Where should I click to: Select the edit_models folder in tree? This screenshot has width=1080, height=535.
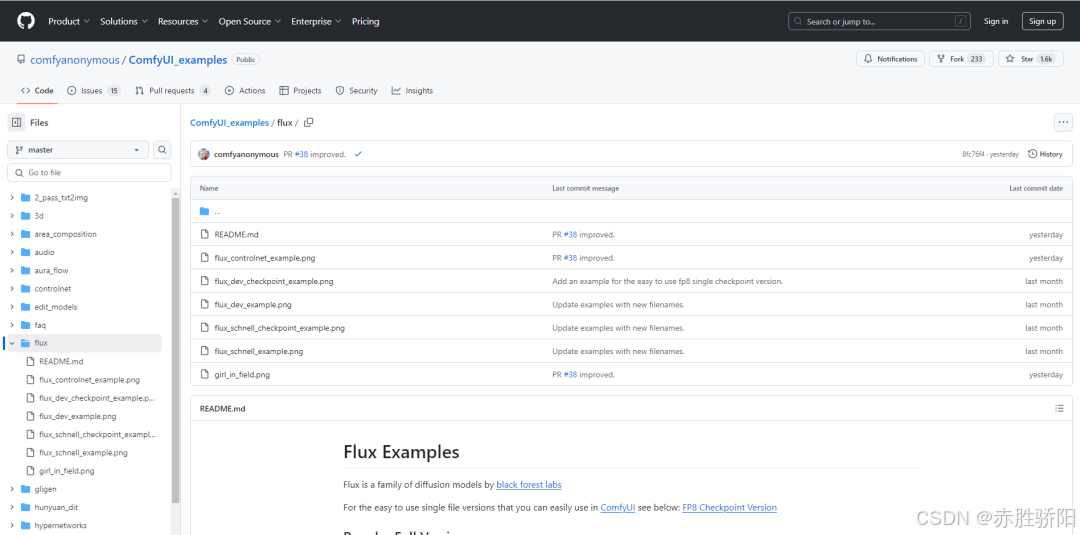pos(55,307)
